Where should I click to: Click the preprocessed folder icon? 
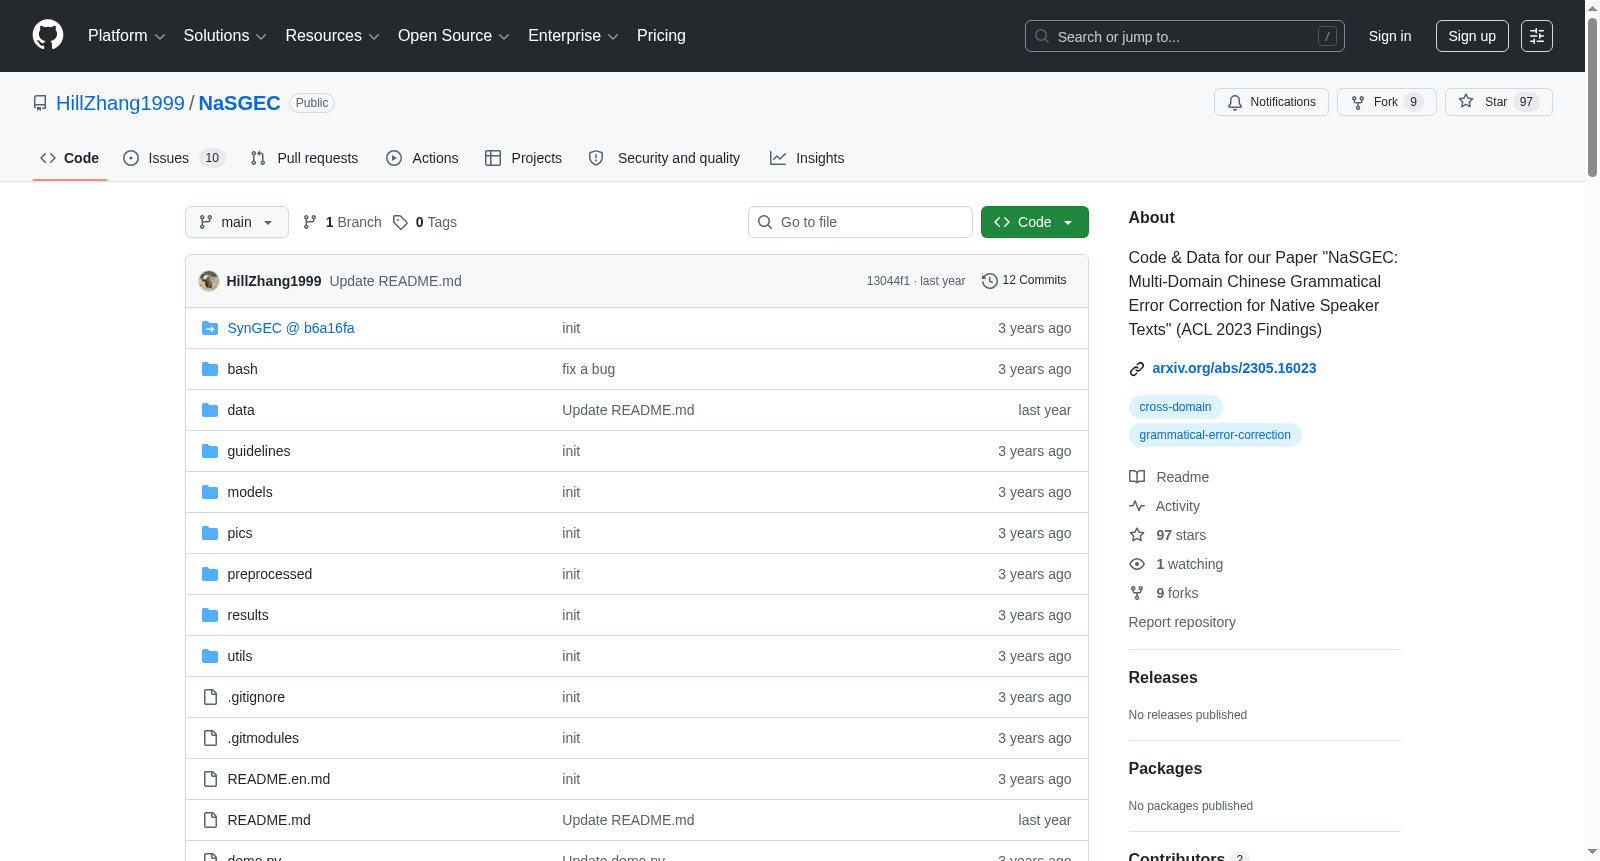tap(210, 574)
